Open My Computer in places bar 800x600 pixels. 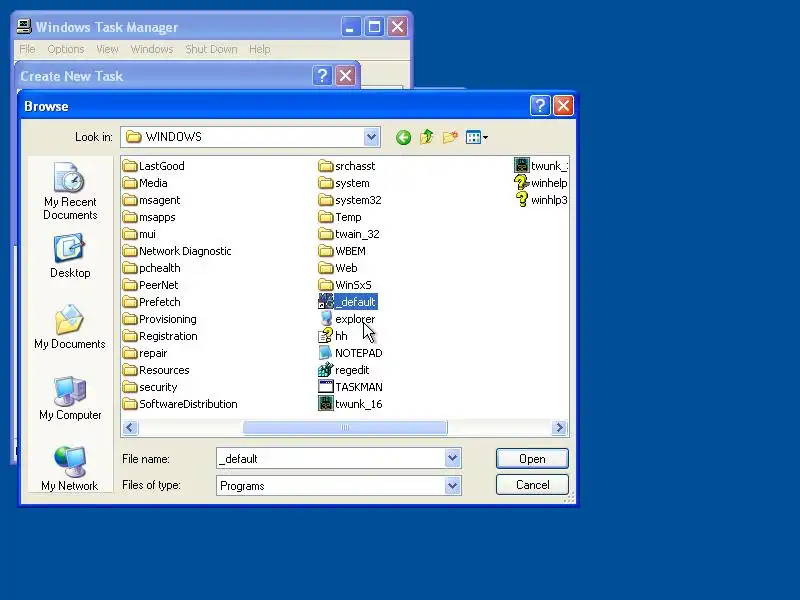(x=70, y=398)
